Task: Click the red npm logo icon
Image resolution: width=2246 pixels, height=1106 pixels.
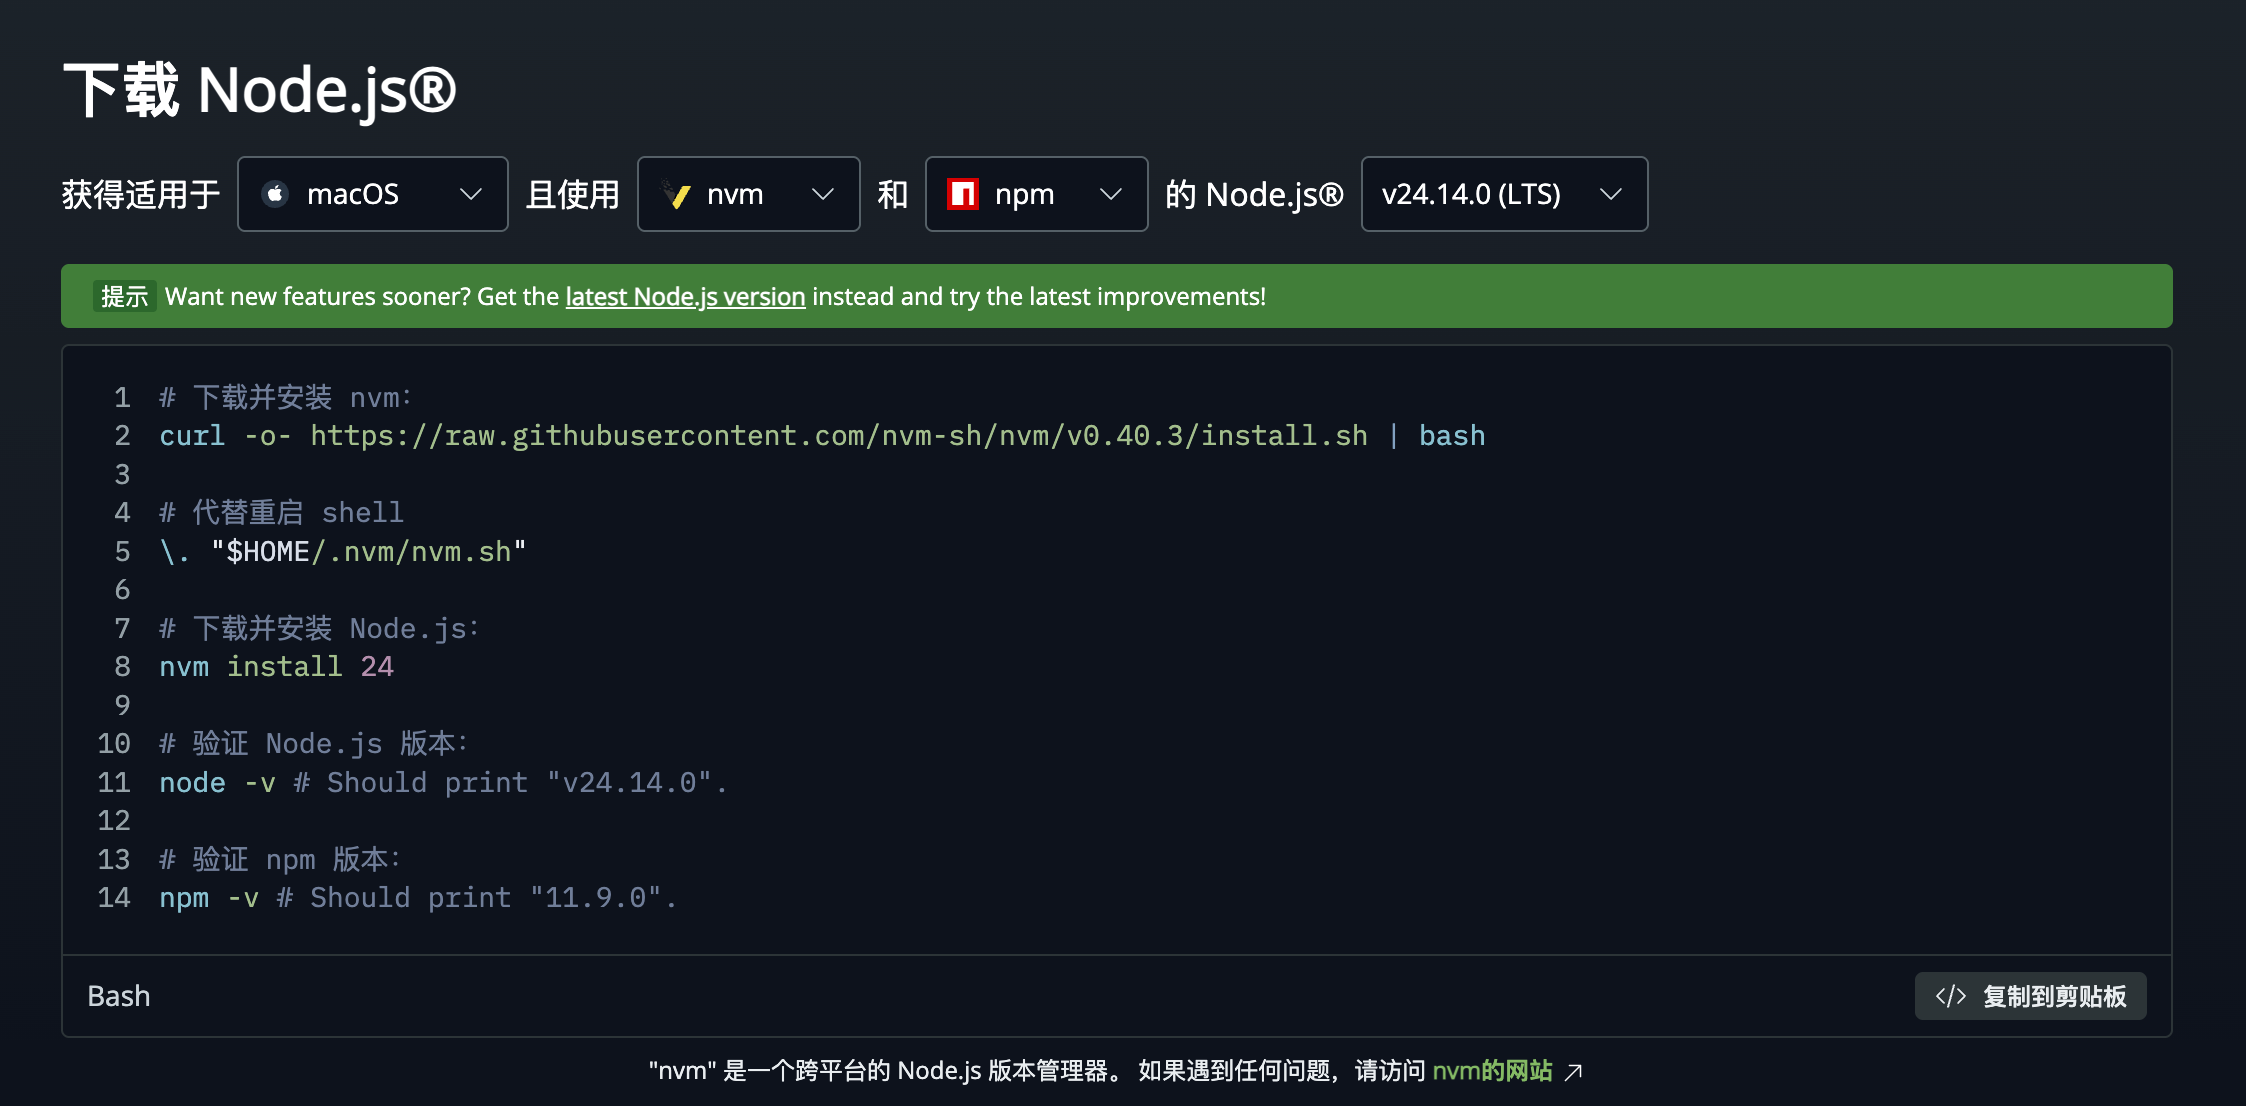Action: coord(963,194)
